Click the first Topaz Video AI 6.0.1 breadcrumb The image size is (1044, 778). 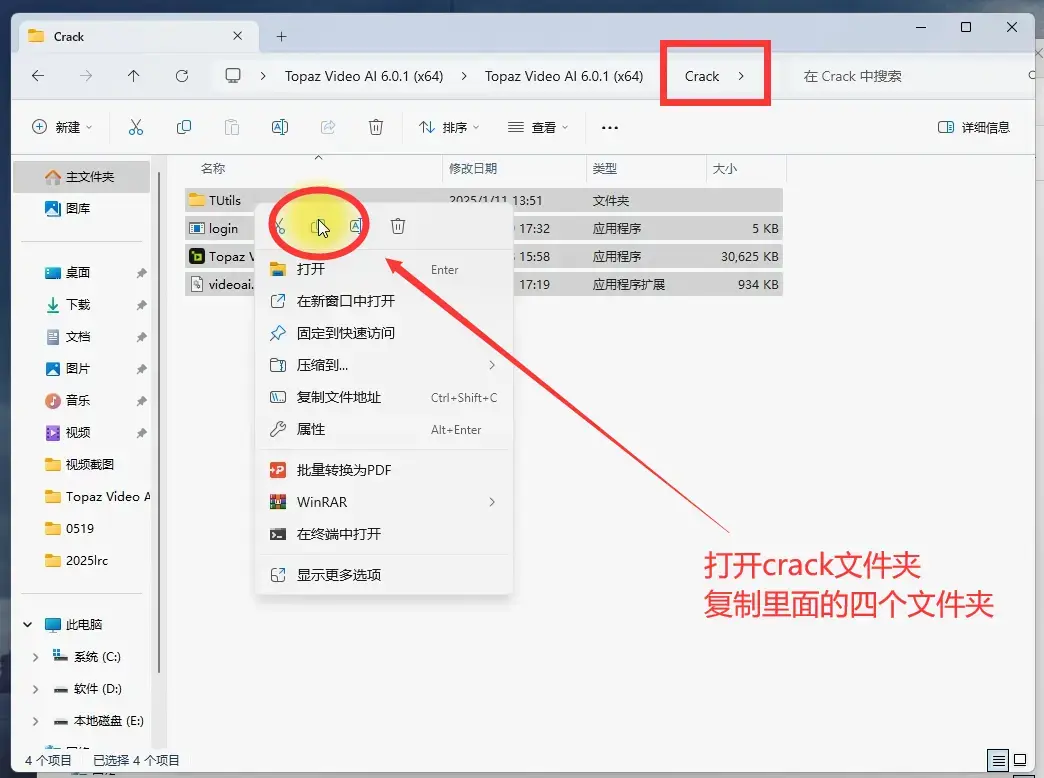(x=364, y=76)
